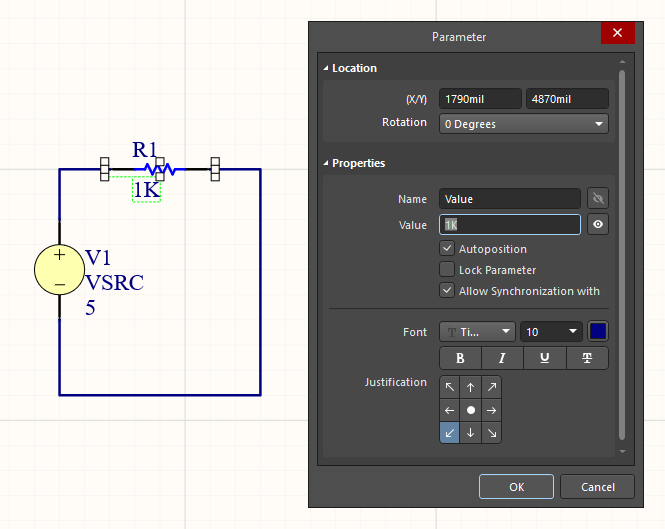
Task: Set justification to top-left arrow
Action: point(450,387)
